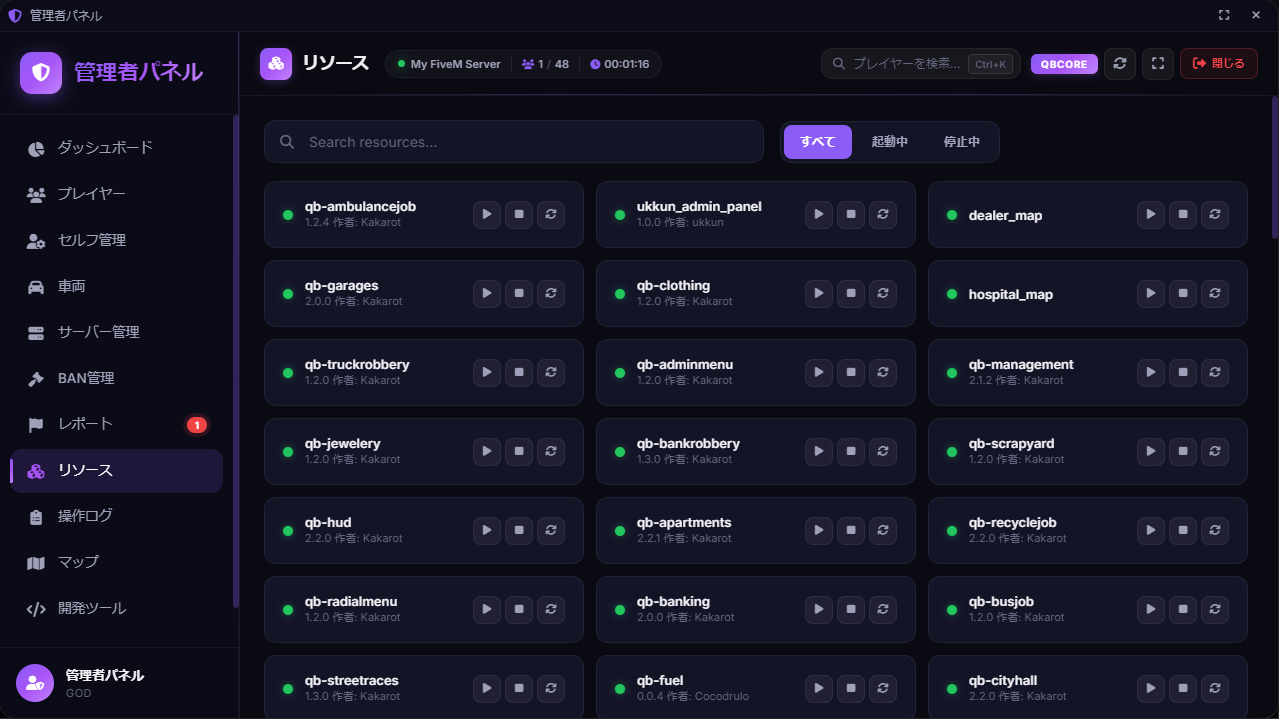
Task: Restart the qb-cityhall resource
Action: 1215,688
